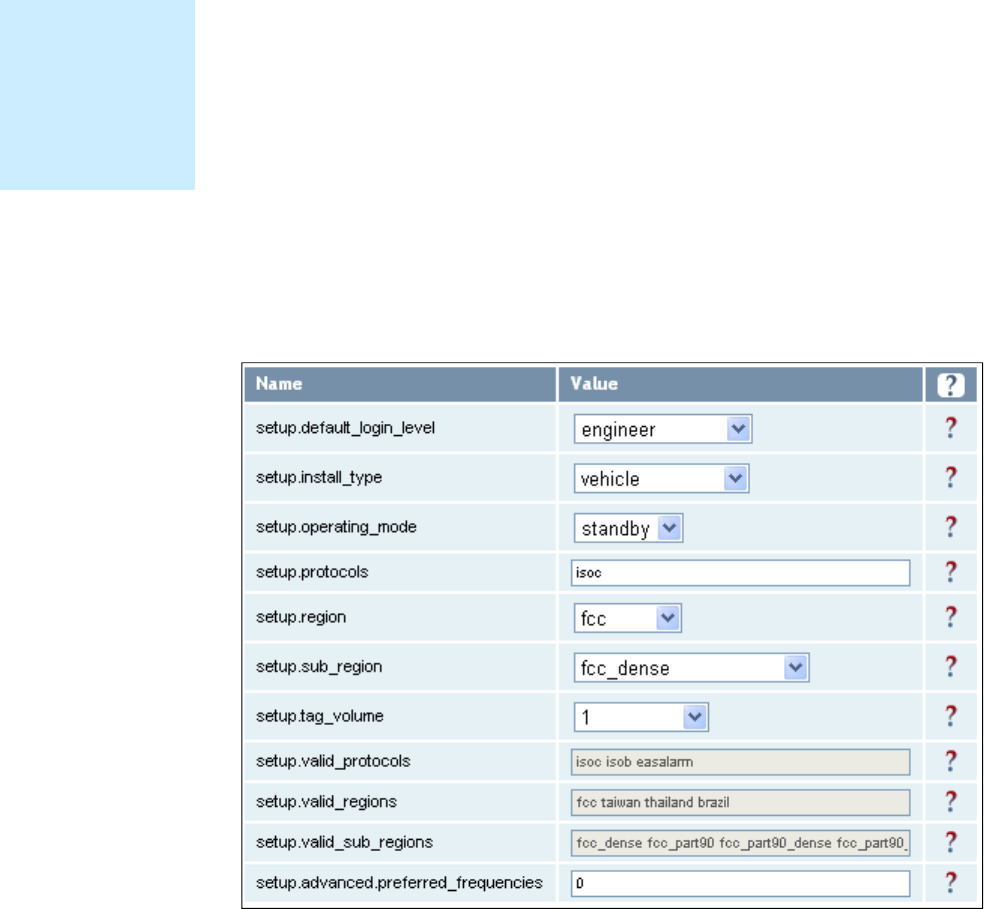The width and height of the screenshot is (984, 909).
Task: Open the operating mode dropdown showing standby
Action: (x=628, y=528)
